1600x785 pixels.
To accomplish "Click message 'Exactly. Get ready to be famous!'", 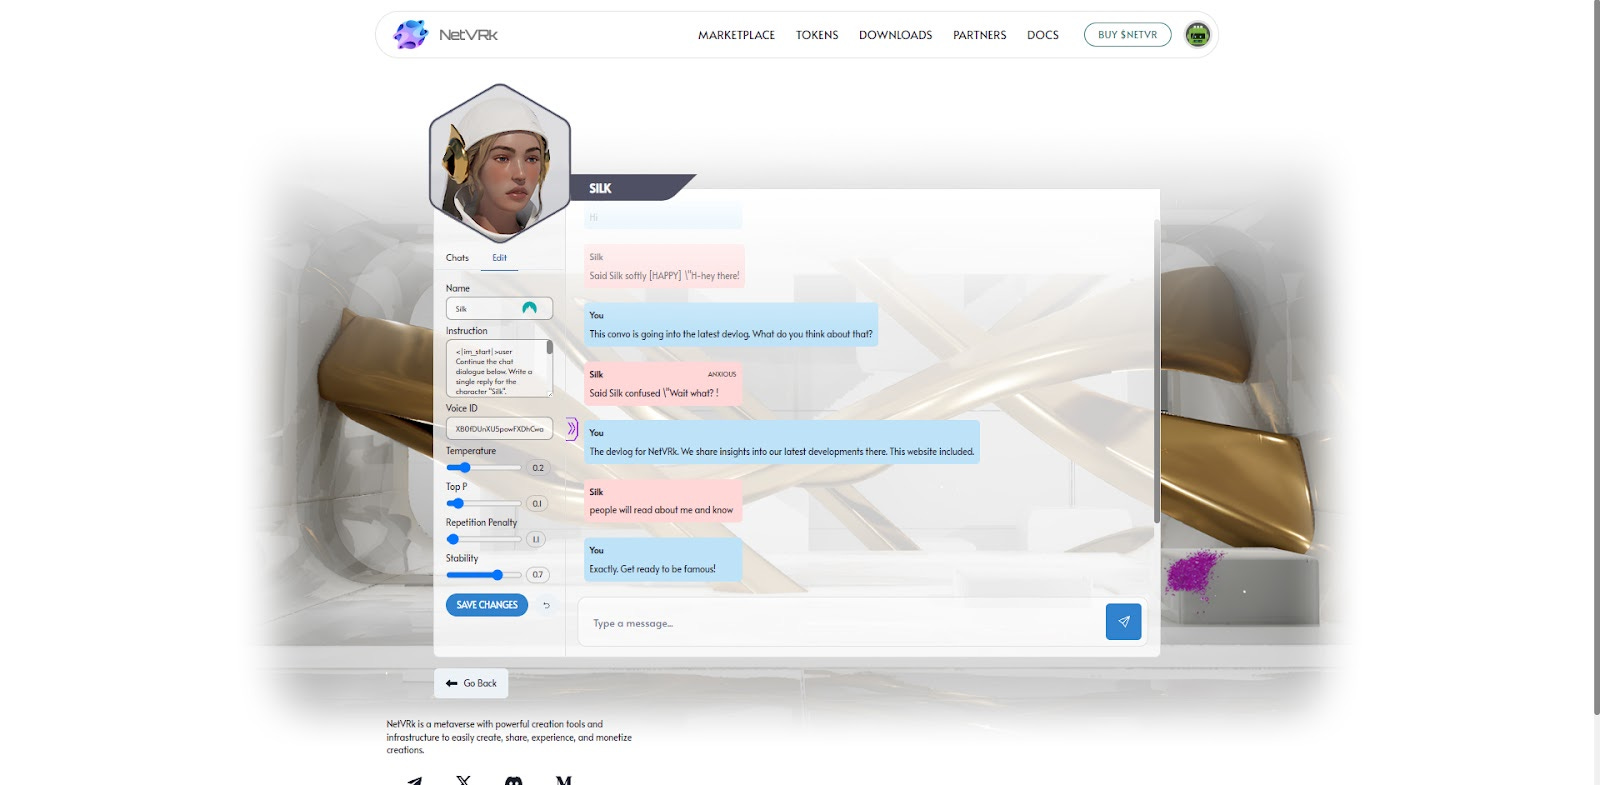I will 663,560.
